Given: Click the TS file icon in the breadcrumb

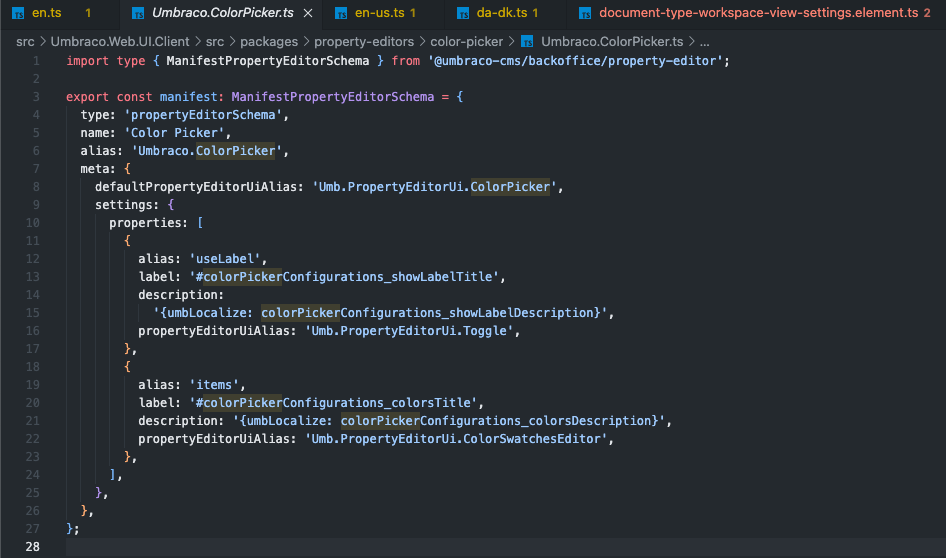Looking at the screenshot, I should point(525,42).
